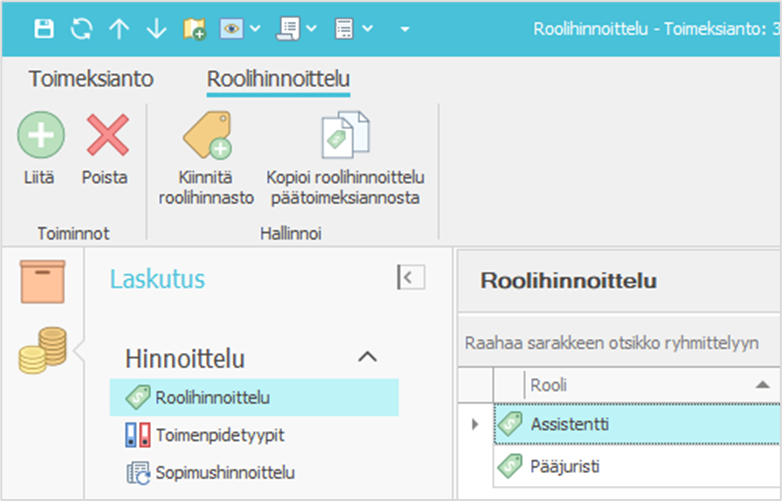
Task: Open the archive box sidebar section
Action: coord(43,282)
